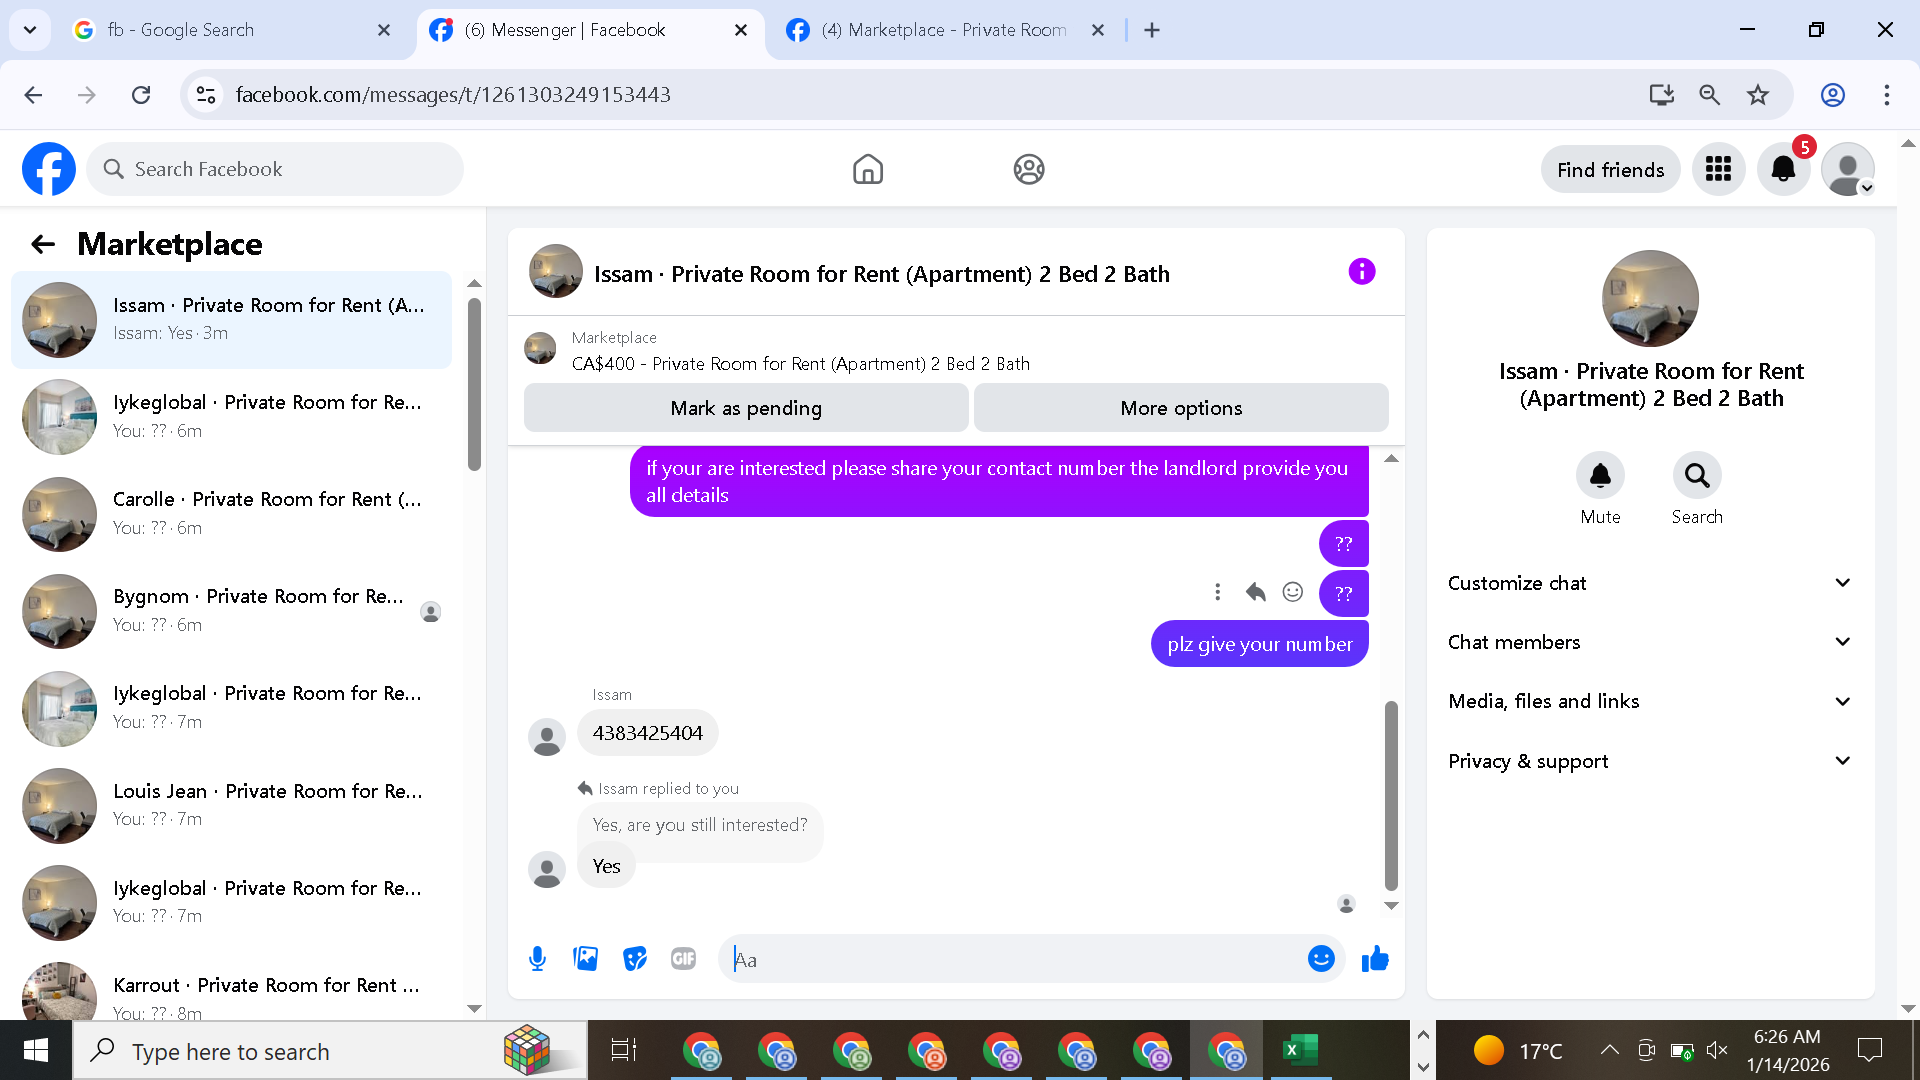Click Mark as pending button
Screen dimensions: 1920x1080
[746, 408]
